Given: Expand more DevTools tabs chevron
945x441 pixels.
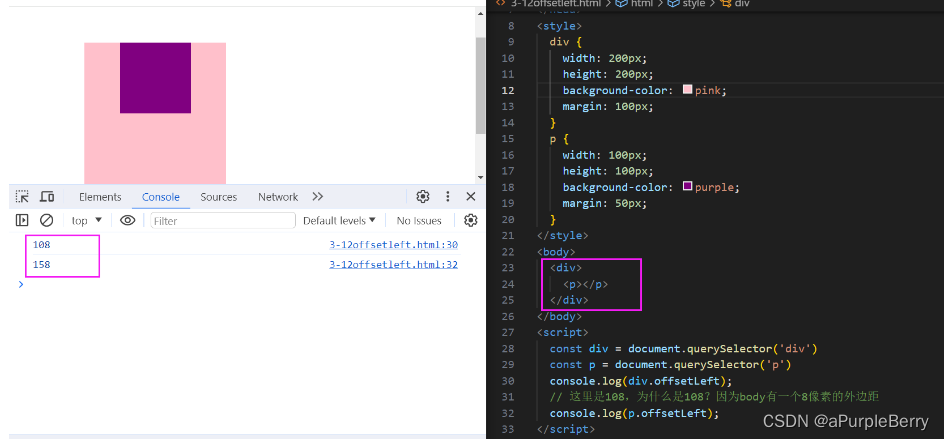Looking at the screenshot, I should coord(318,196).
